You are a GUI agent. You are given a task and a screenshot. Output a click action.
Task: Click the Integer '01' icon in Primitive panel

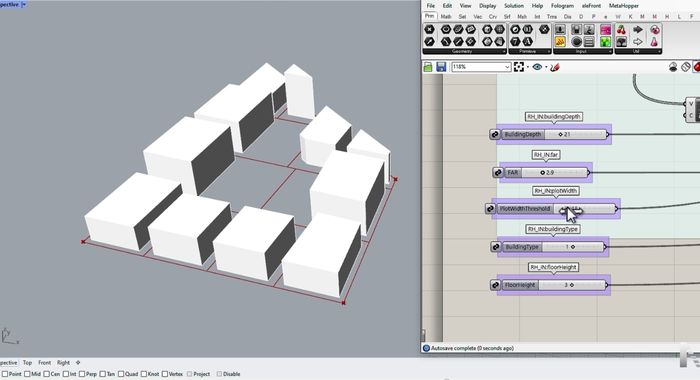[x=527, y=29]
